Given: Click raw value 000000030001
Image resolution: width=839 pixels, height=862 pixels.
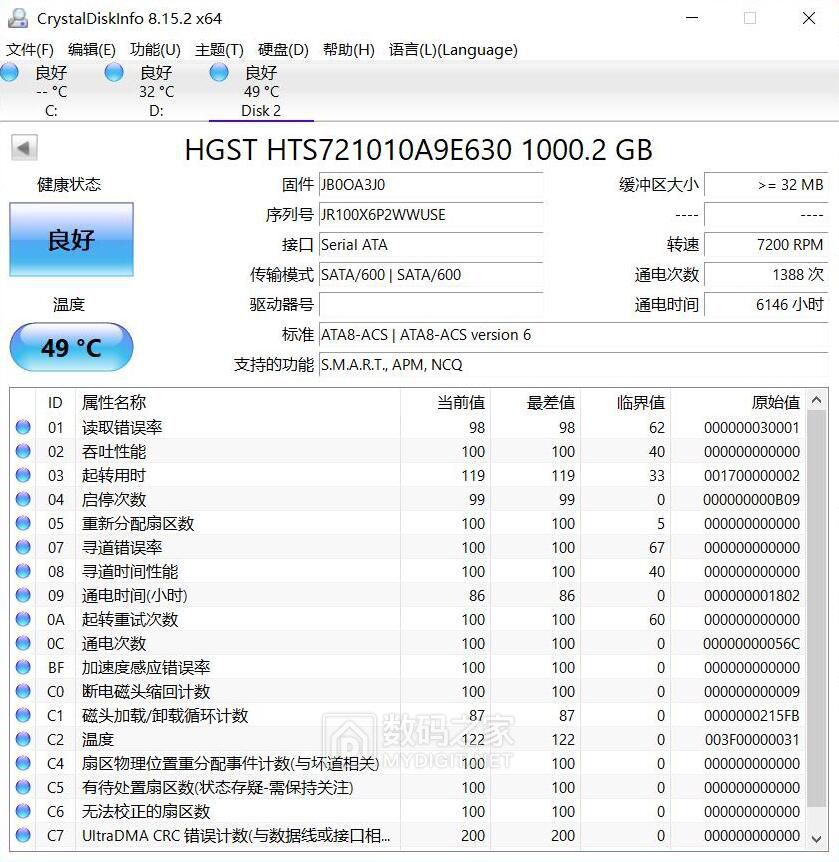Looking at the screenshot, I should pos(752,428).
